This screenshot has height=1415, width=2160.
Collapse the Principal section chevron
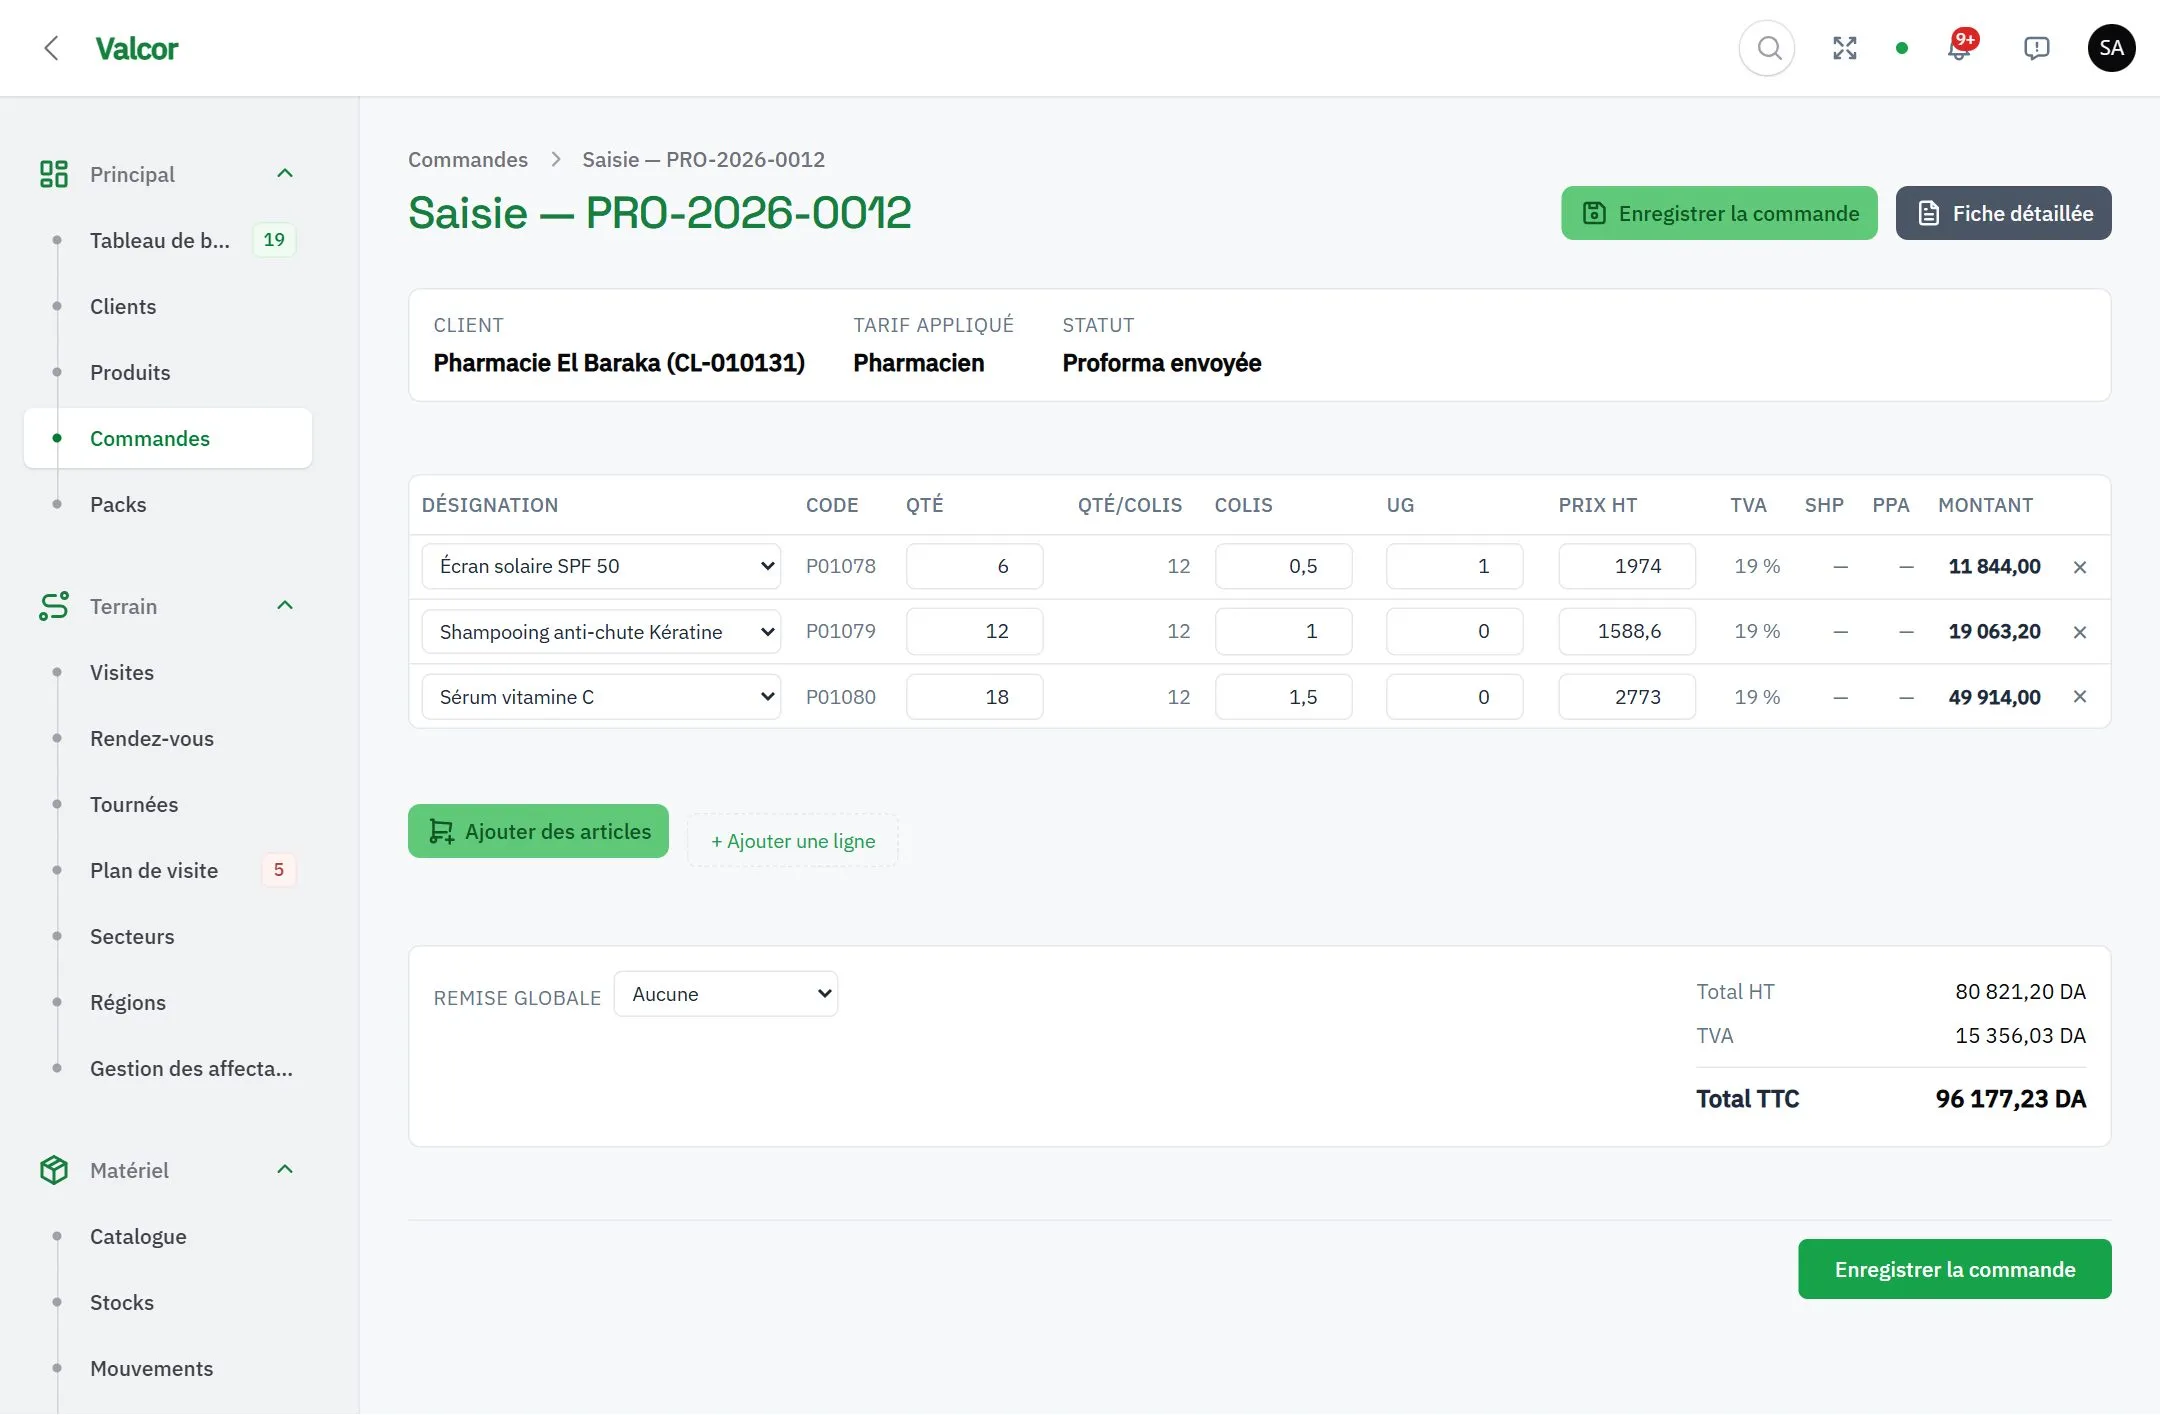point(285,174)
